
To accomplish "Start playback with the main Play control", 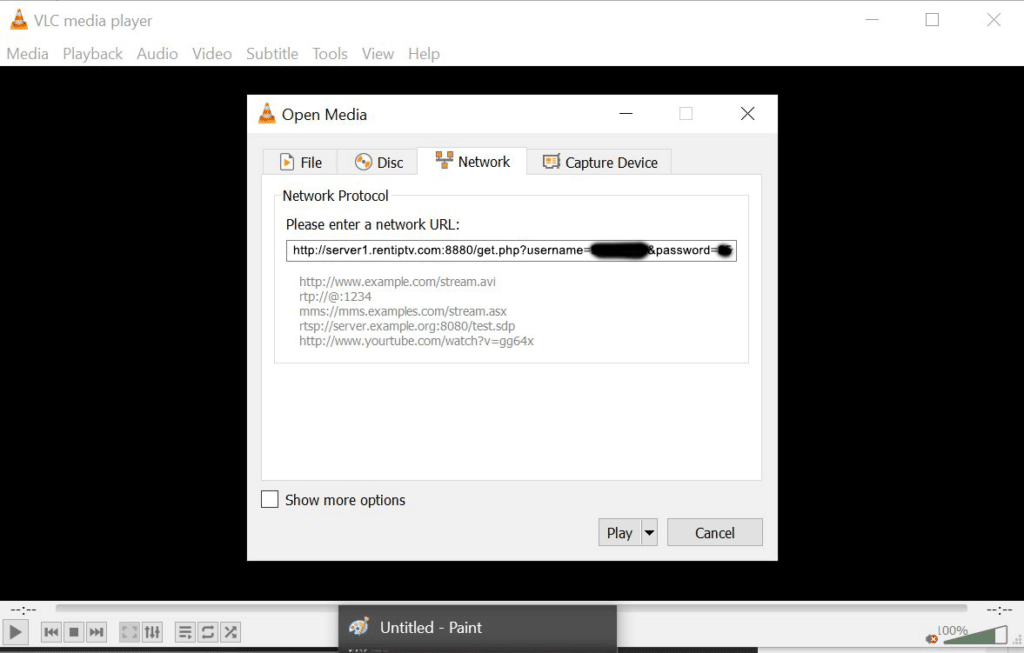I will [x=15, y=632].
